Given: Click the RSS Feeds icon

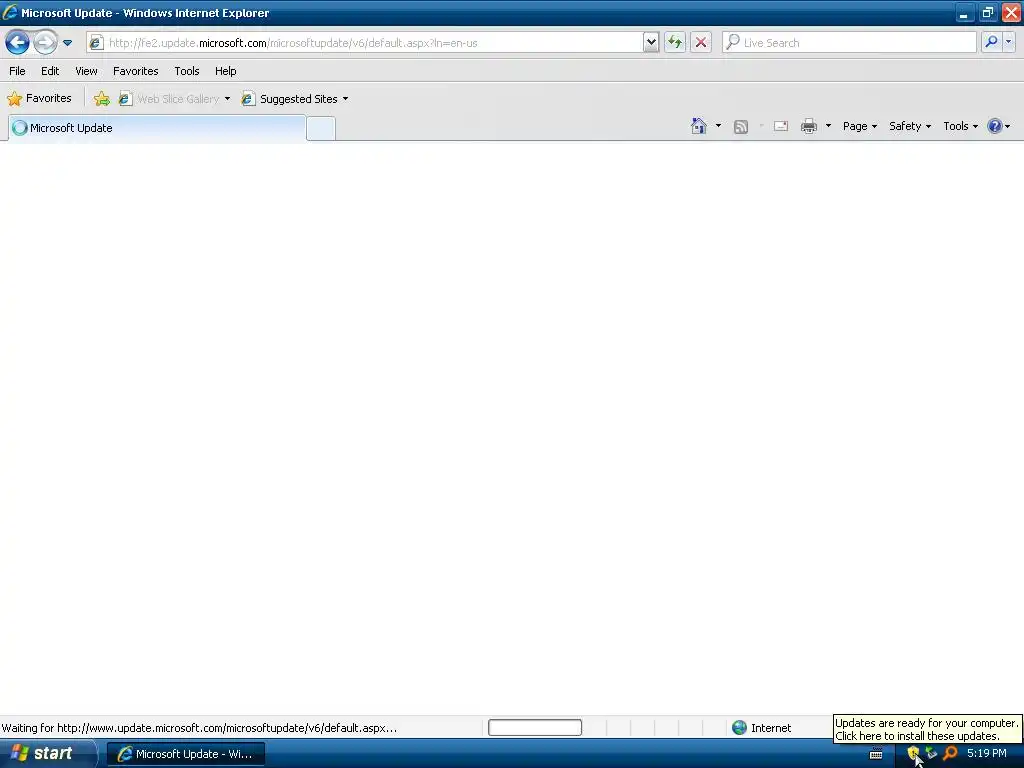Looking at the screenshot, I should point(741,127).
